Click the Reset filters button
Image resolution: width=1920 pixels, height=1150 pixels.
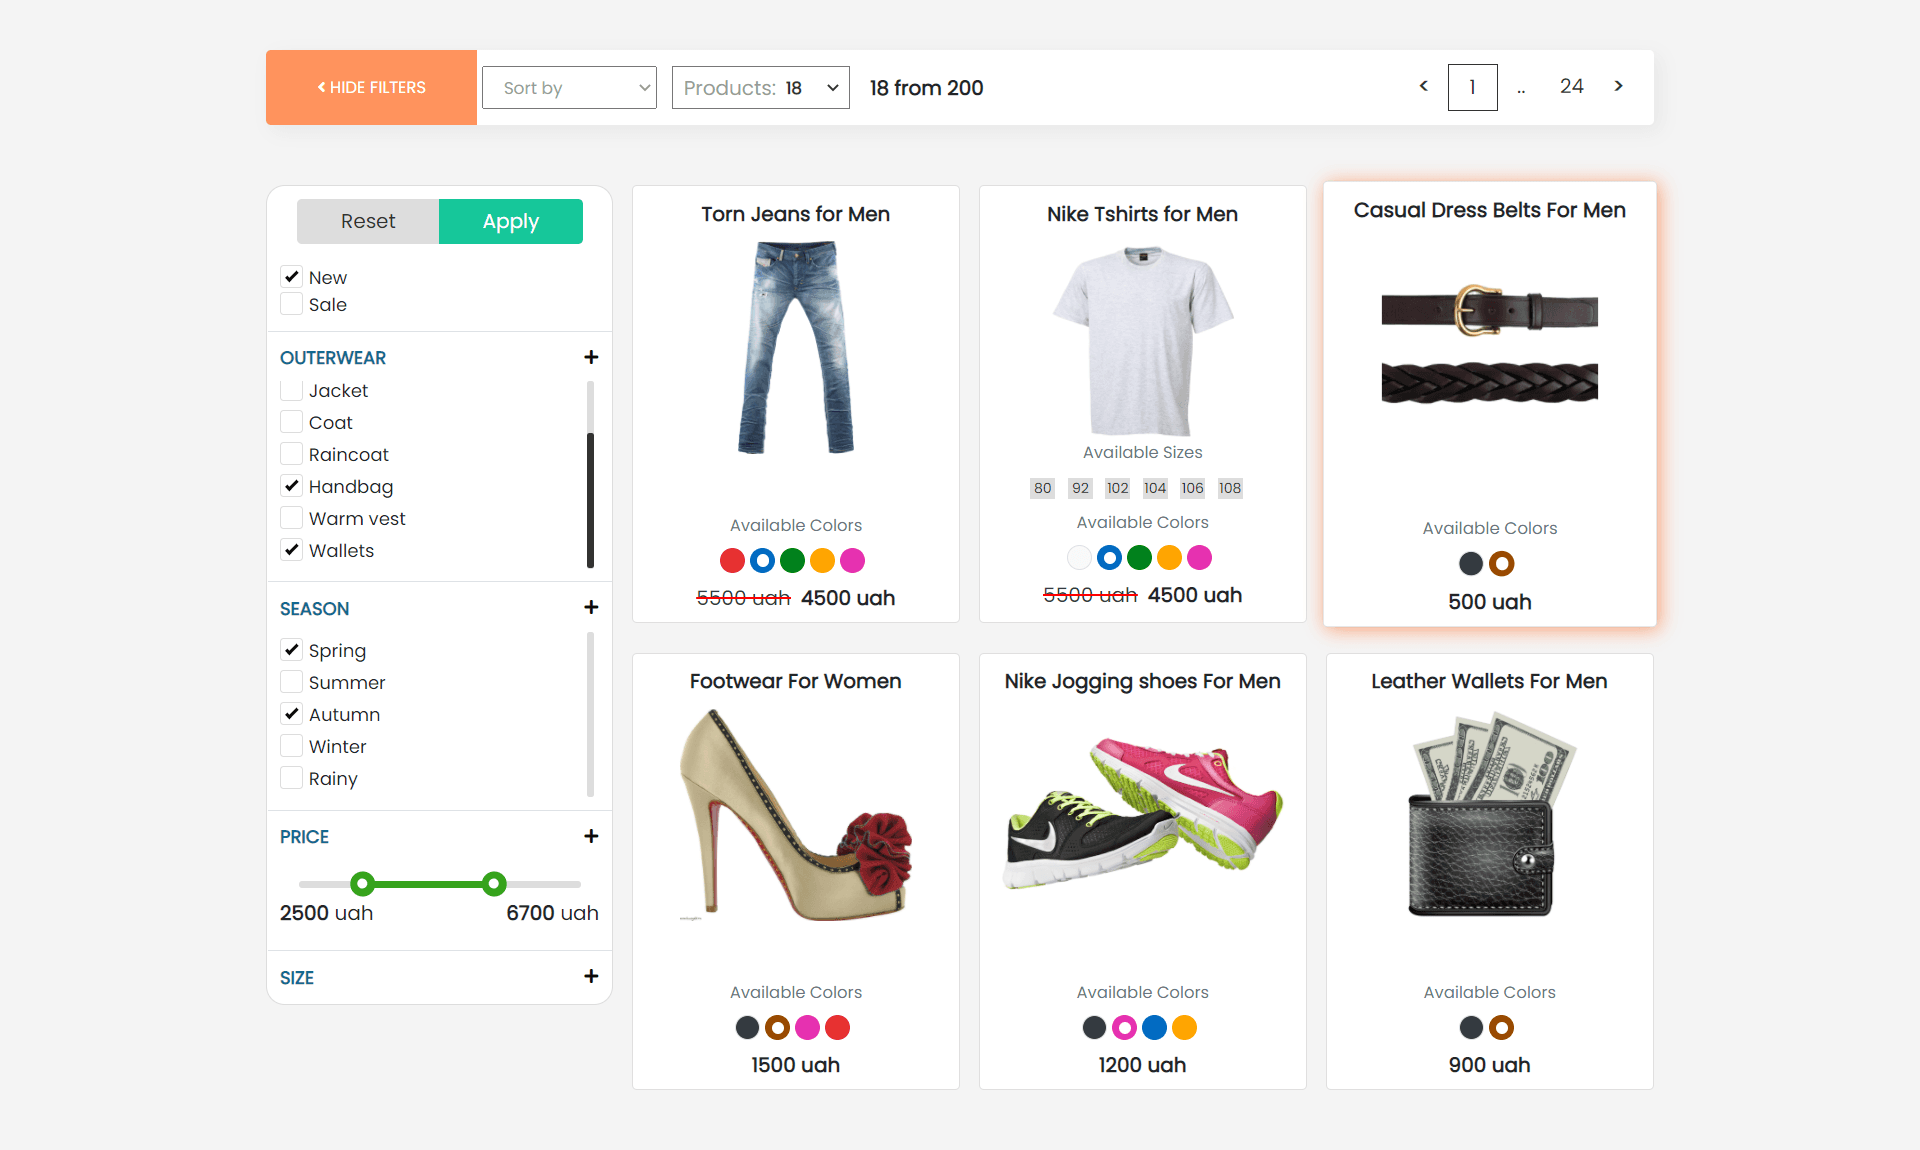point(367,221)
